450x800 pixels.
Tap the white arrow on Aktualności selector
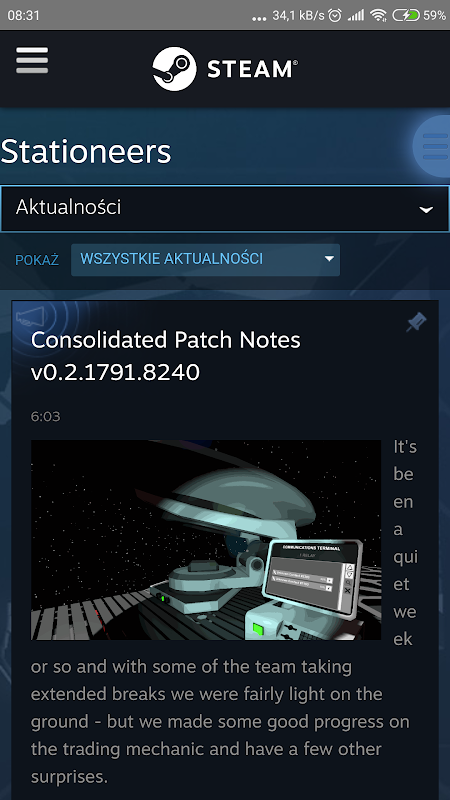[426, 210]
